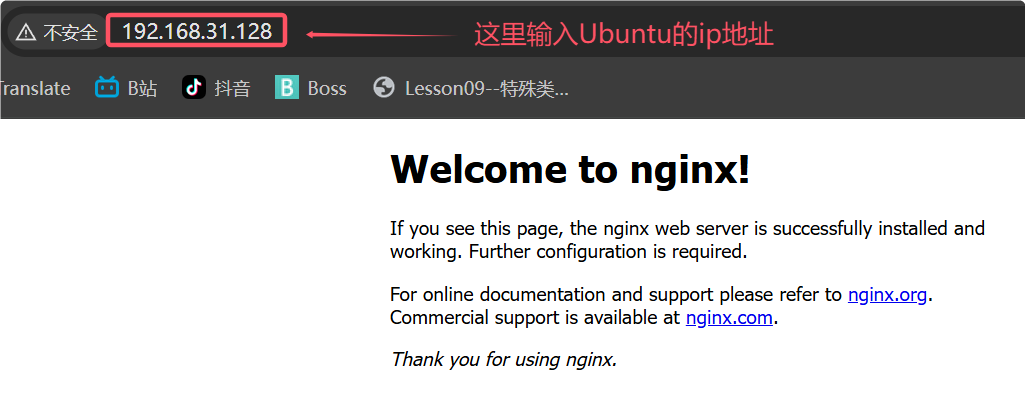Open the Lesson09--特殊类 bookmark

(486, 88)
